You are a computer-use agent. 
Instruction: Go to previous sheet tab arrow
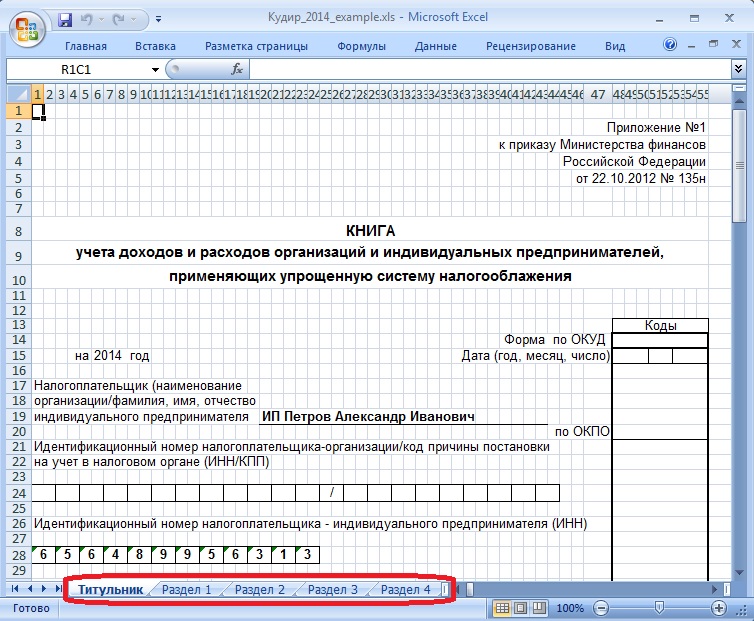click(x=30, y=589)
